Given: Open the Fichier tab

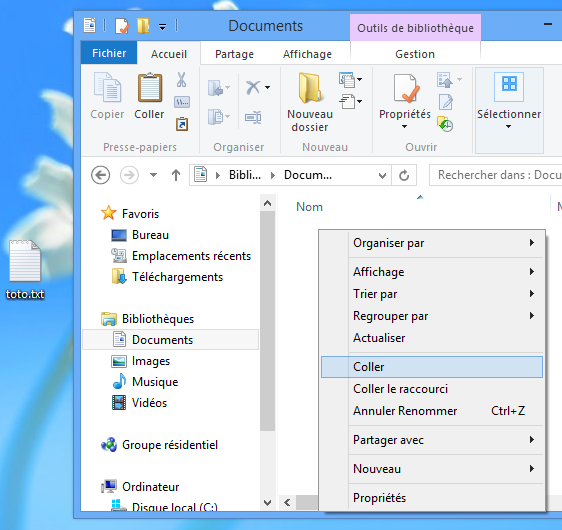Looking at the screenshot, I should tap(109, 53).
